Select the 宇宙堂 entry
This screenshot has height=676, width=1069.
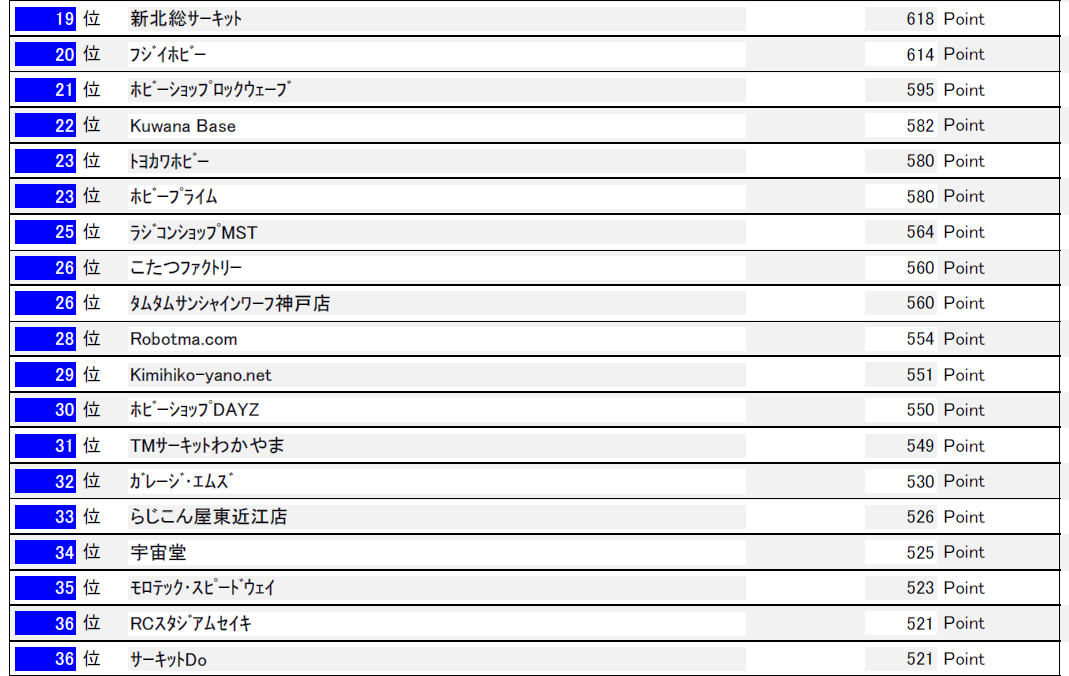[x=158, y=552]
